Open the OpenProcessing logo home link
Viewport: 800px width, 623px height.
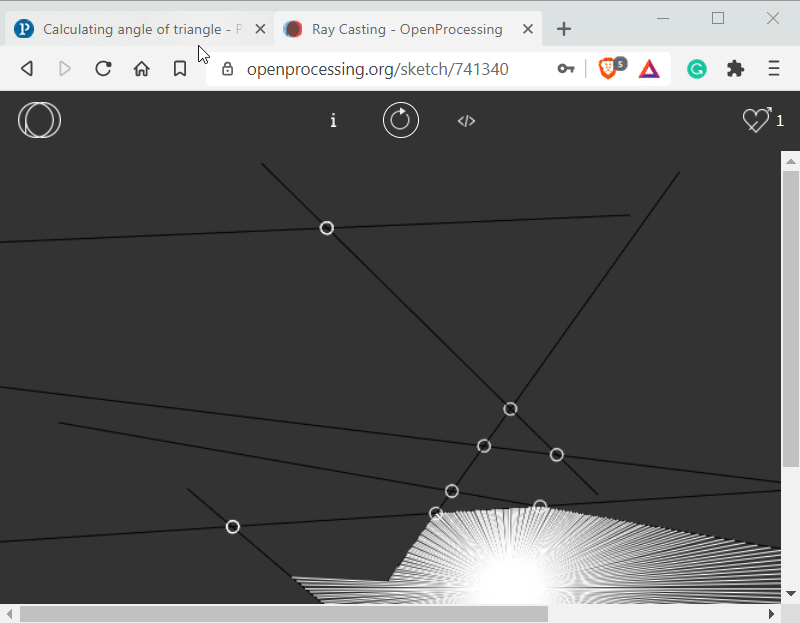[39, 120]
